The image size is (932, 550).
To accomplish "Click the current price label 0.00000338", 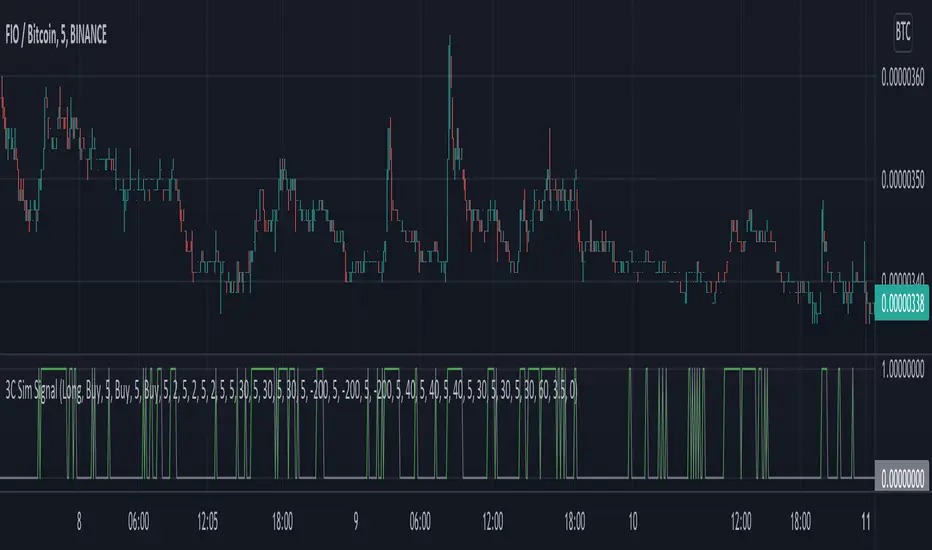I will coord(902,304).
